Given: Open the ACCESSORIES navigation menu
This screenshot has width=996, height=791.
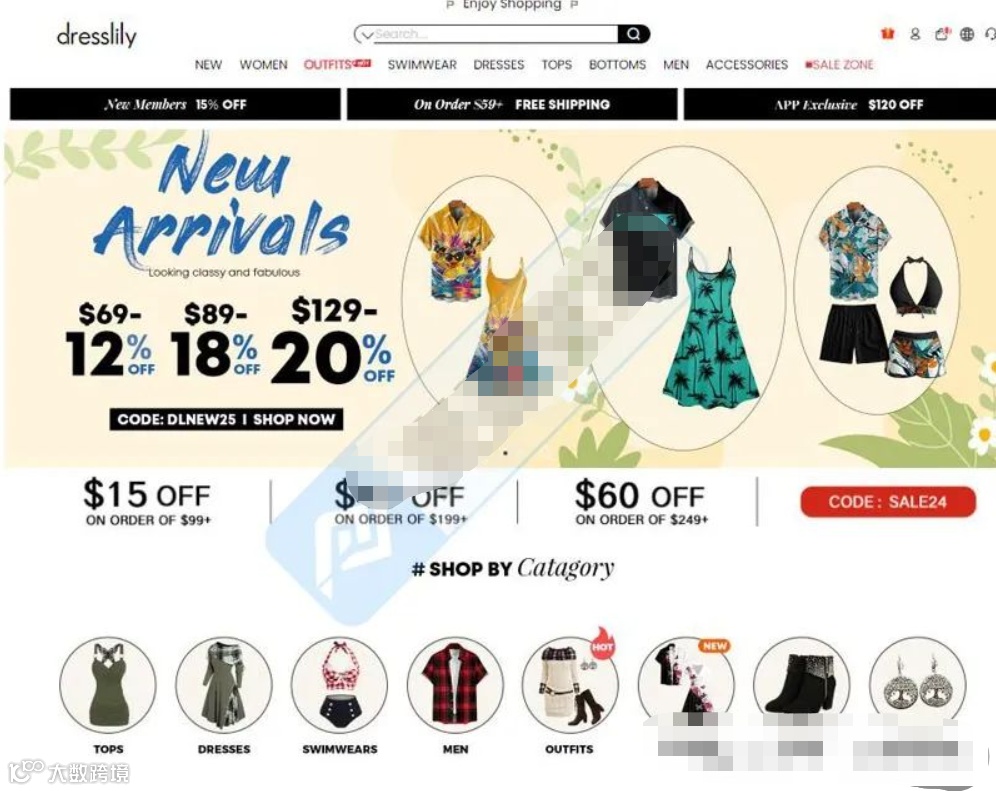Looking at the screenshot, I should [746, 65].
